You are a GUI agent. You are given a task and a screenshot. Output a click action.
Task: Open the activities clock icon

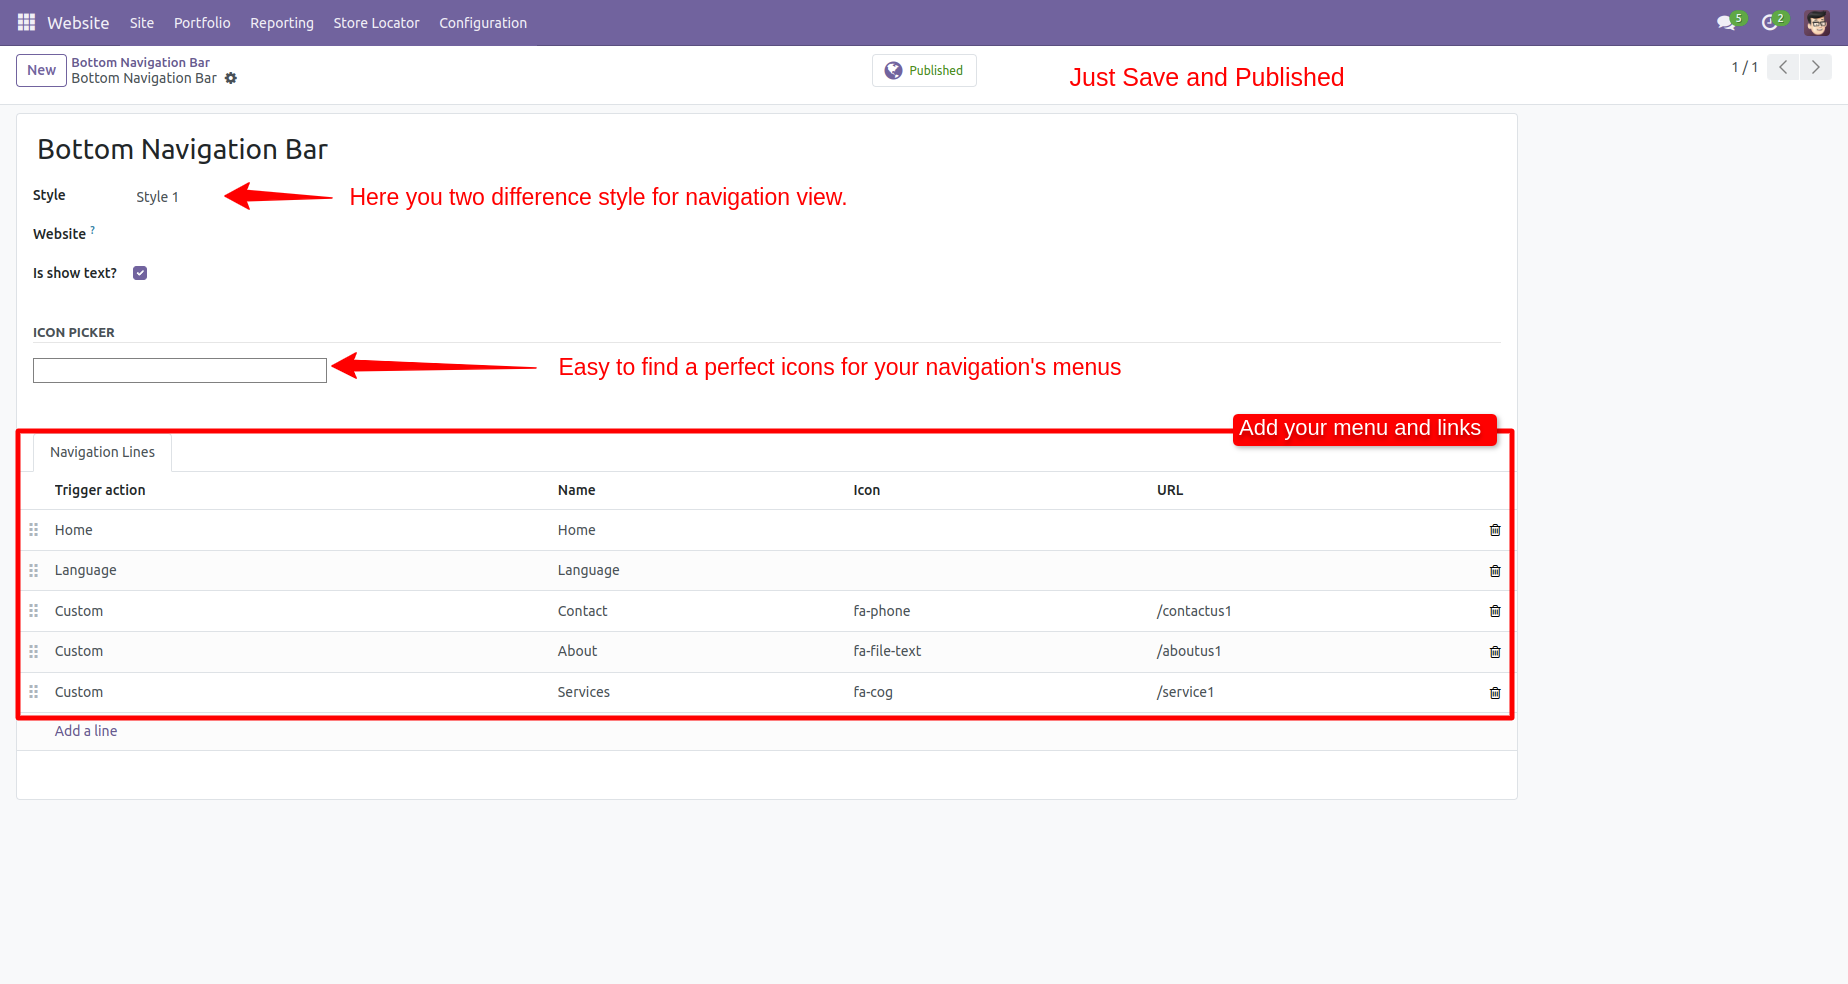(x=1770, y=22)
